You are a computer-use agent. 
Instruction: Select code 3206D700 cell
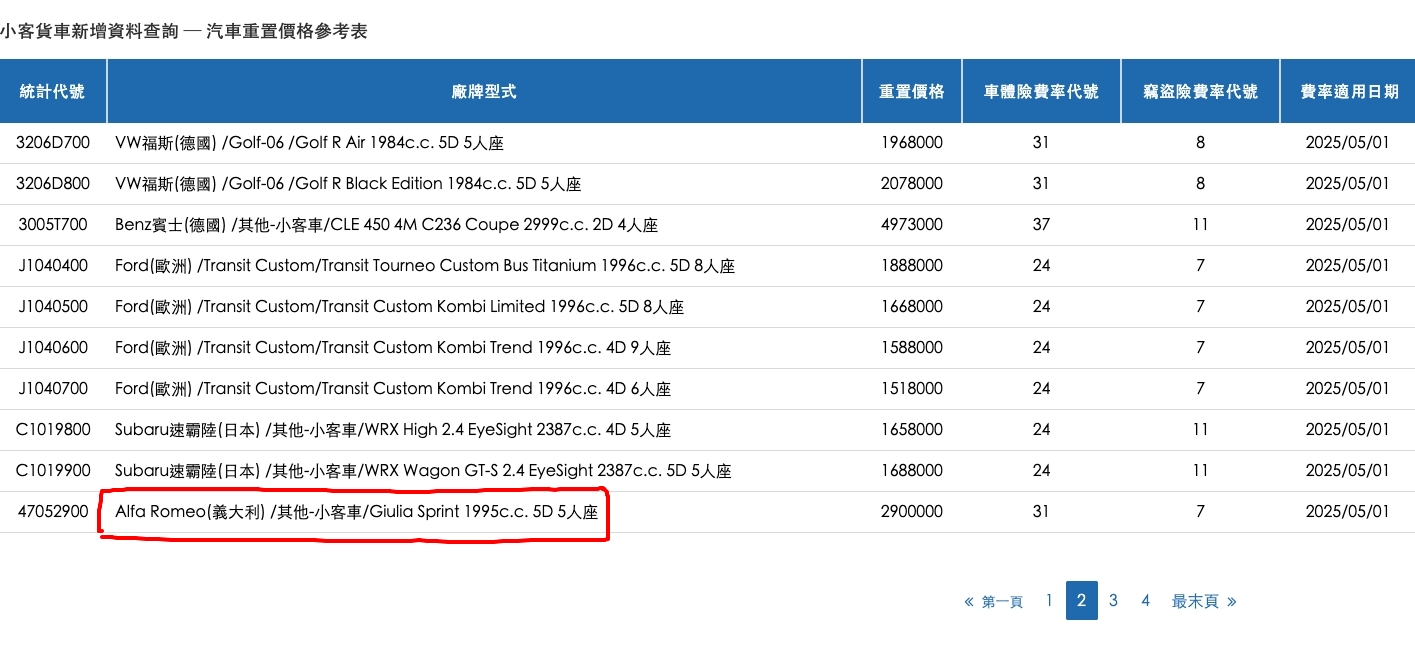click(x=53, y=143)
